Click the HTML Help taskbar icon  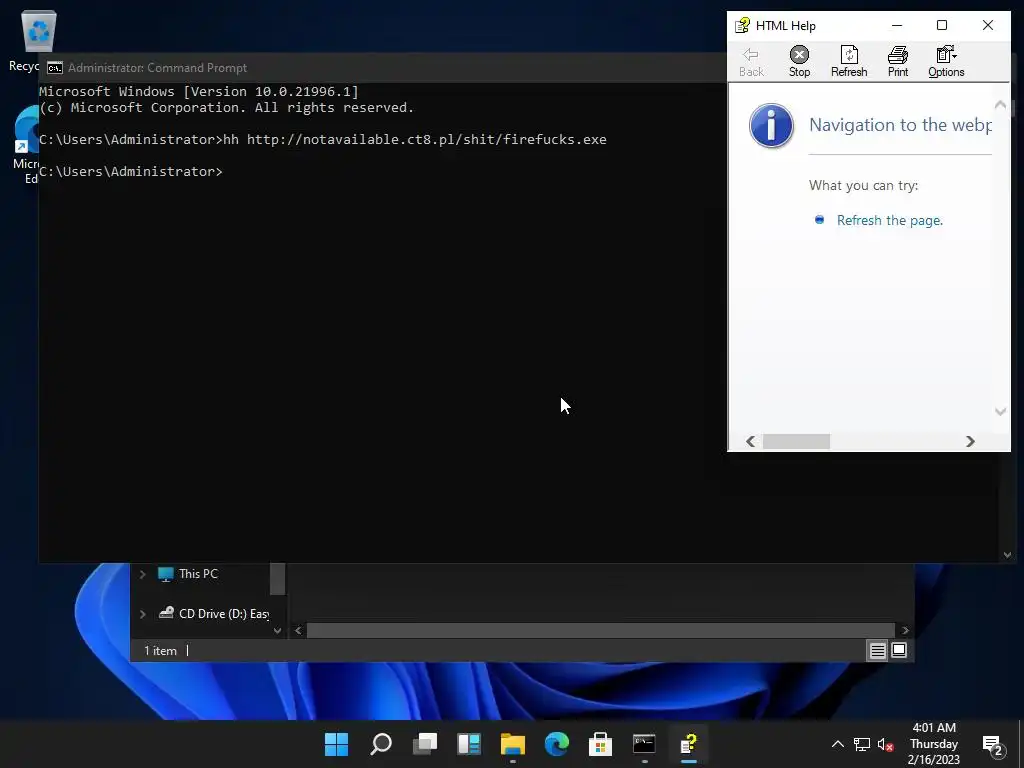pyautogui.click(x=688, y=744)
